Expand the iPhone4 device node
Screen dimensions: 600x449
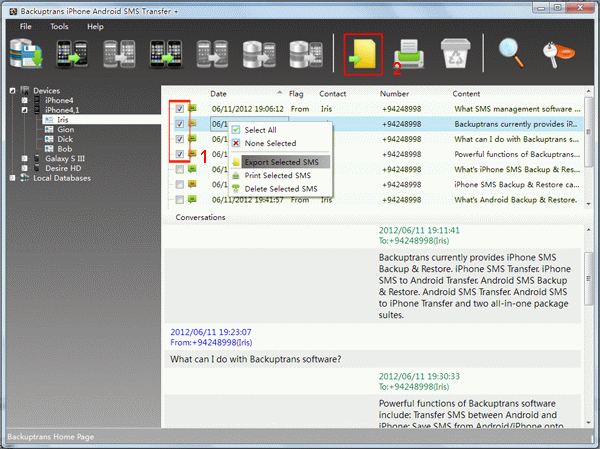tap(24, 100)
